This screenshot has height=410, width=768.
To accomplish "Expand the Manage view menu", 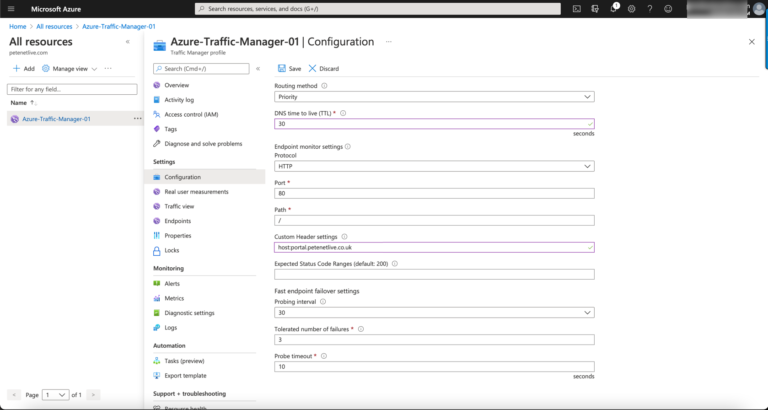I will 70,69.
